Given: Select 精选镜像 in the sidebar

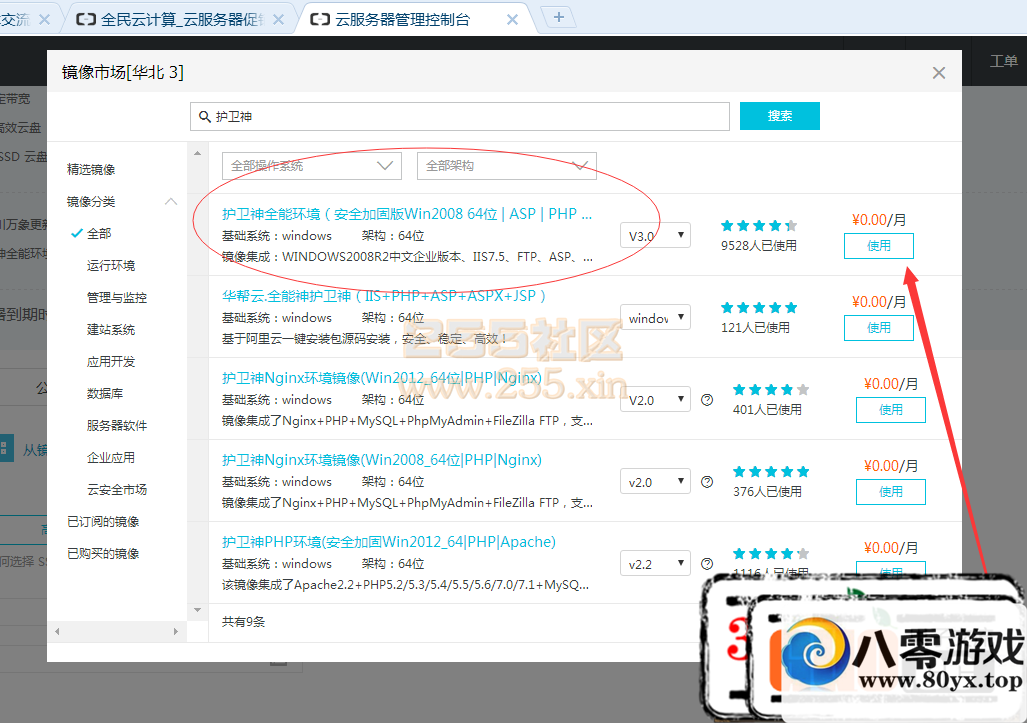Looking at the screenshot, I should (x=91, y=170).
